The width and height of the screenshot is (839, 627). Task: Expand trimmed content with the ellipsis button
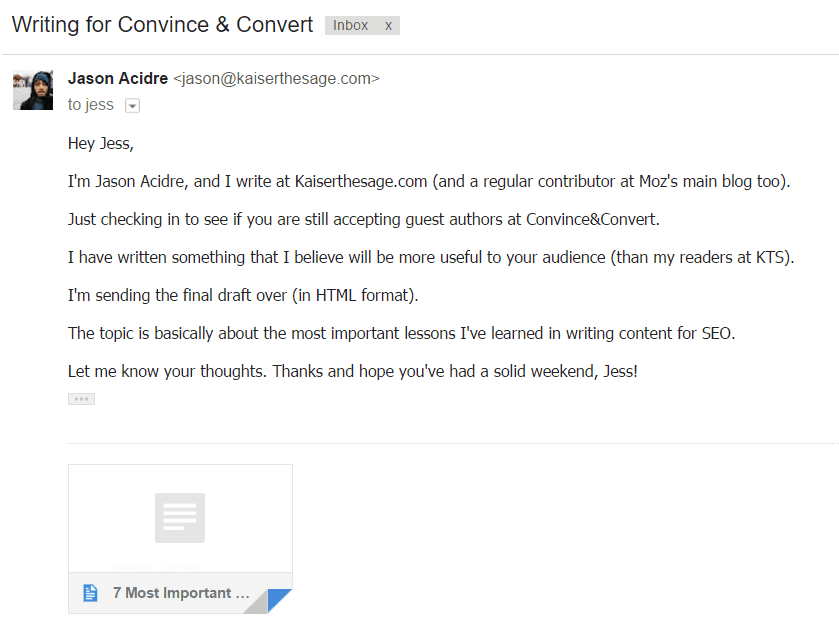click(81, 399)
